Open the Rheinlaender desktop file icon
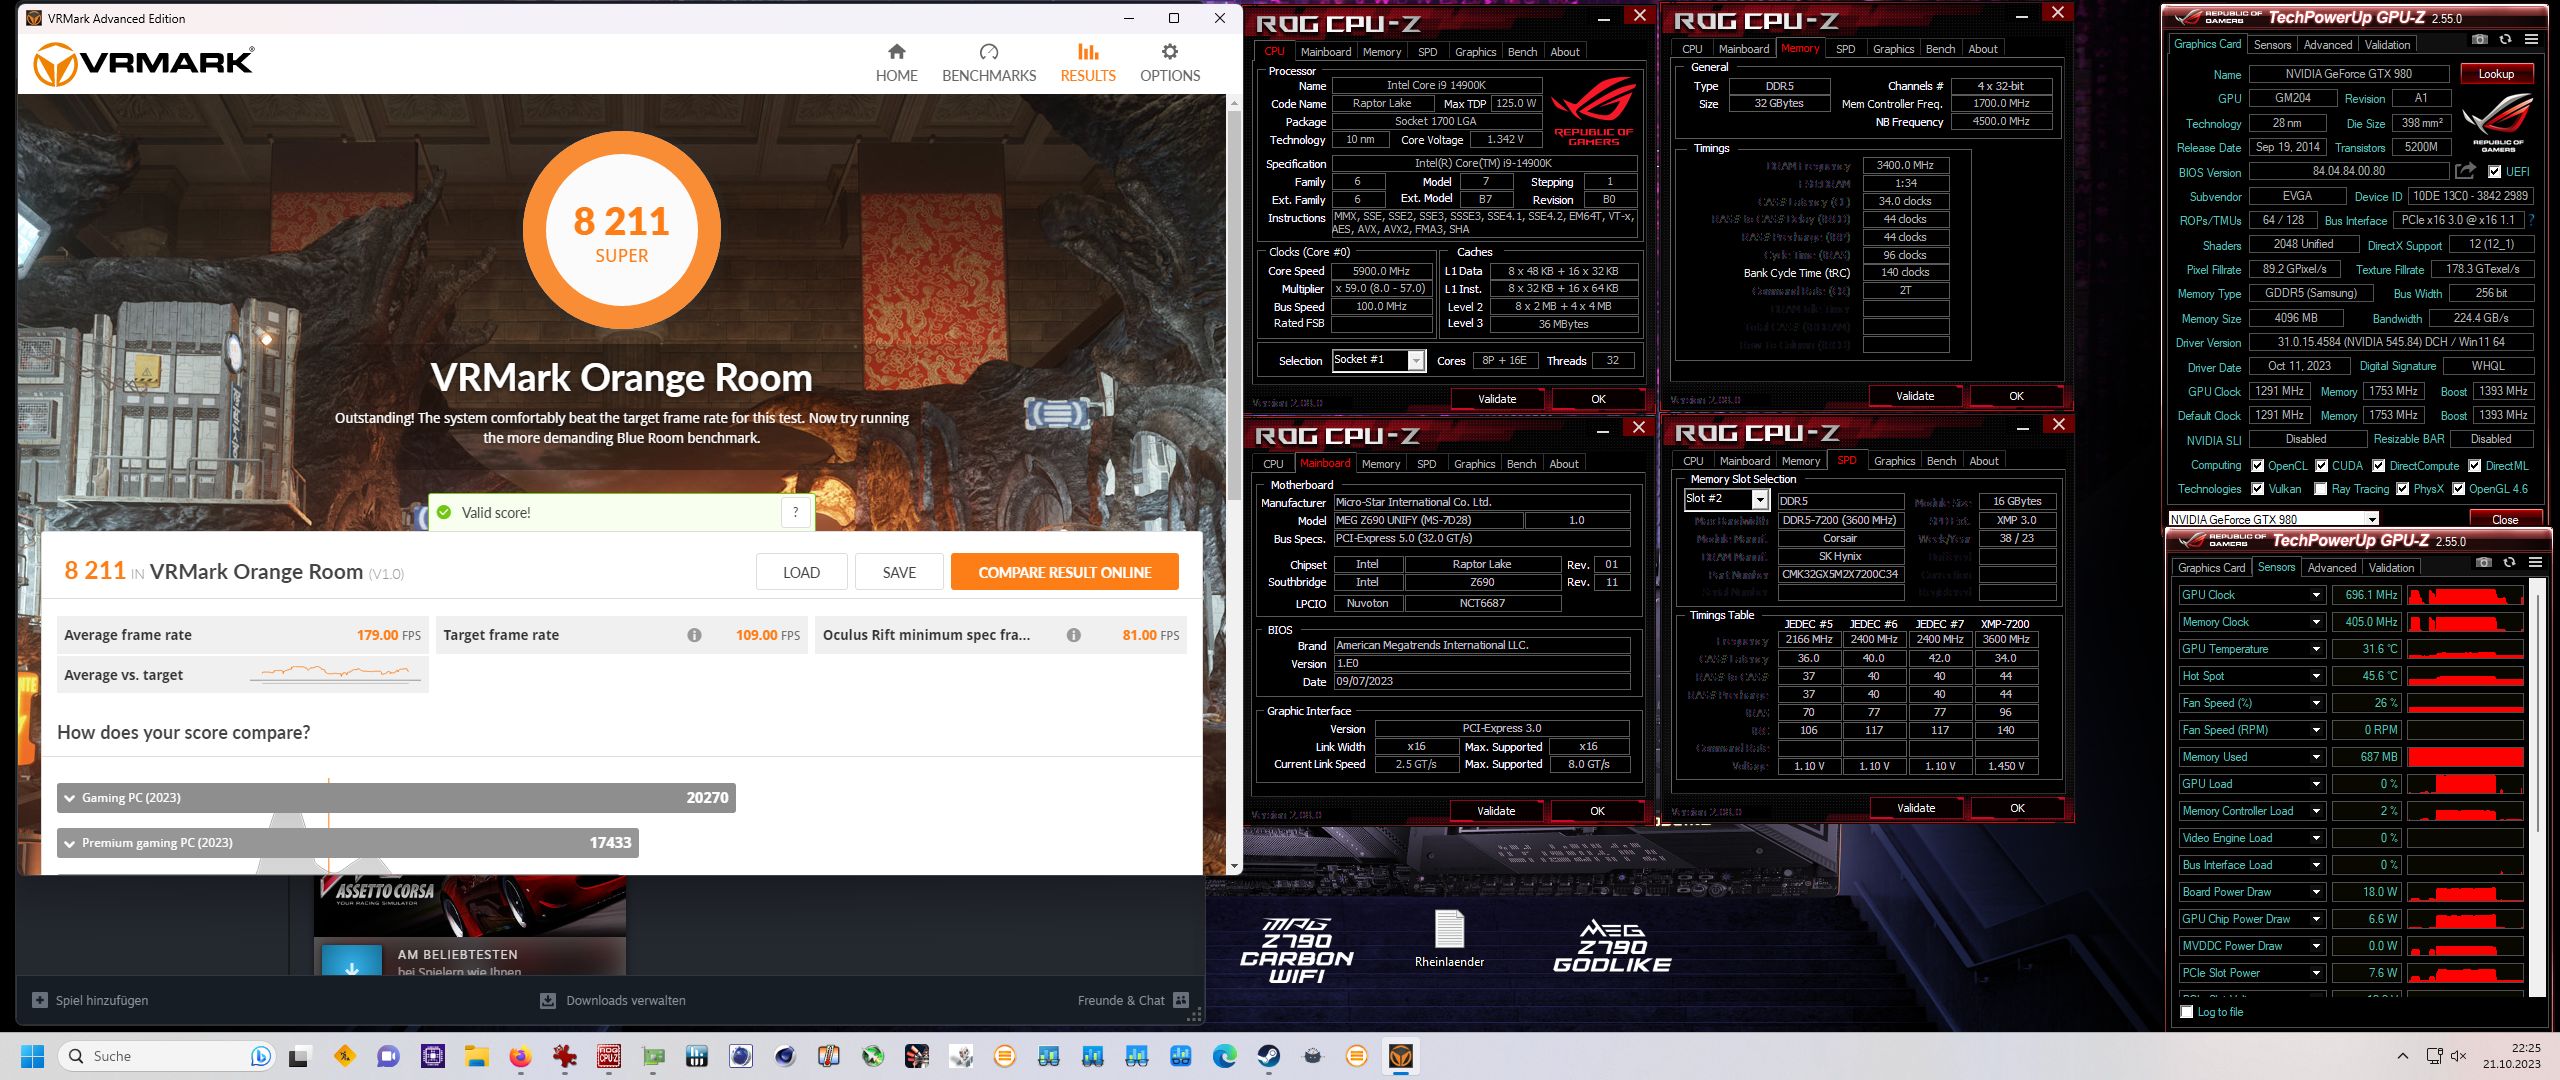Image resolution: width=2560 pixels, height=1080 pixels. click(x=1449, y=938)
